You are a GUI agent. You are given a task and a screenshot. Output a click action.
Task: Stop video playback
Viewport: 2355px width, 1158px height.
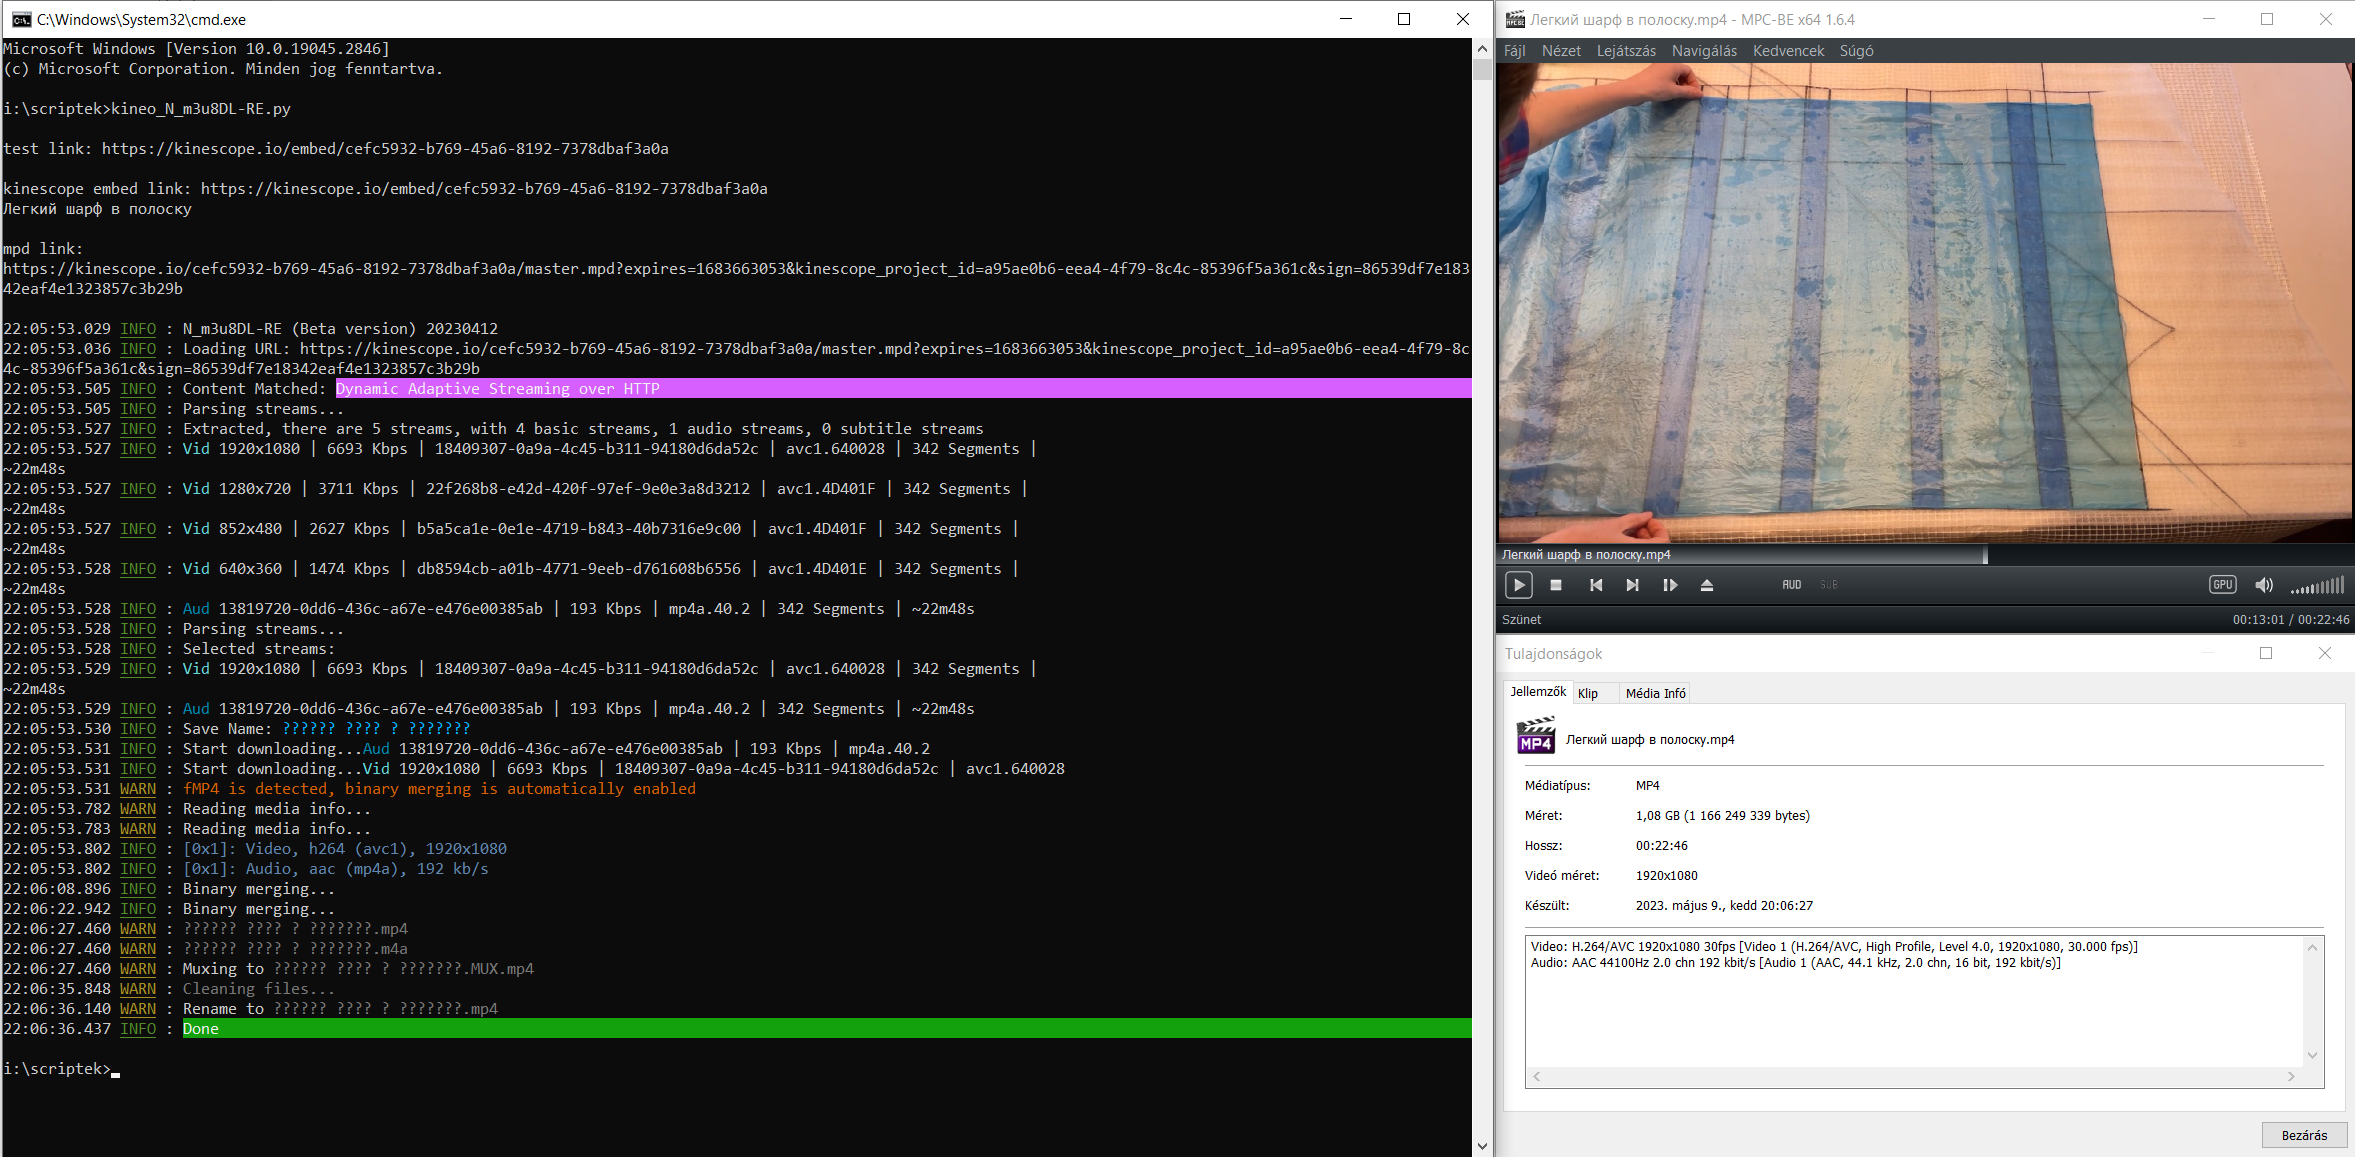coord(1555,585)
